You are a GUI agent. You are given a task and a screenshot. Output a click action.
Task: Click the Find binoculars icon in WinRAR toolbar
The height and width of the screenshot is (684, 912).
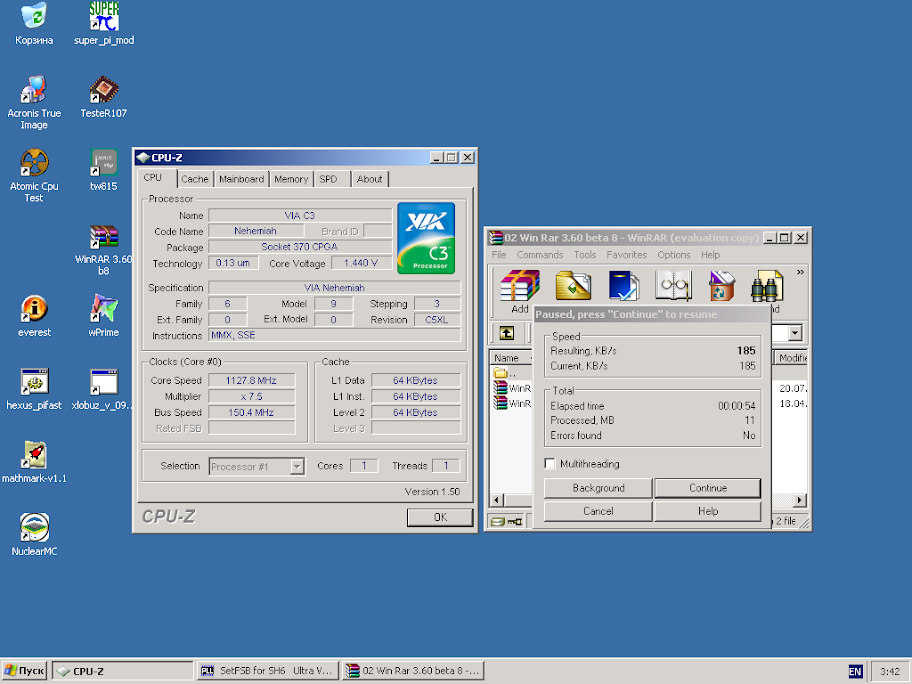[767, 286]
